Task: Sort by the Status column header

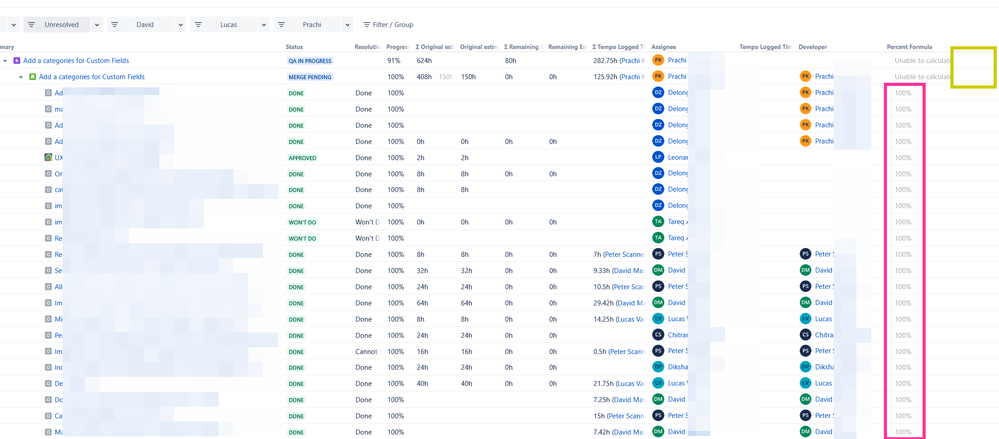Action: pyautogui.click(x=295, y=47)
